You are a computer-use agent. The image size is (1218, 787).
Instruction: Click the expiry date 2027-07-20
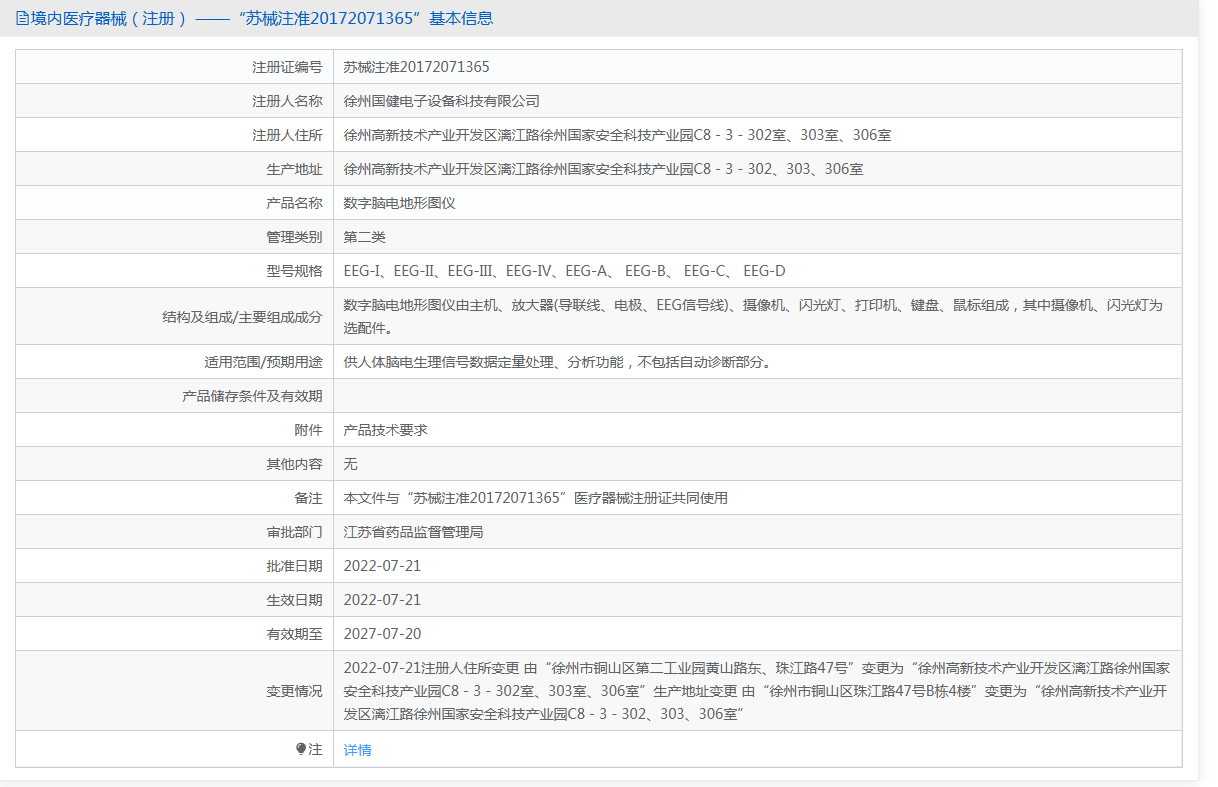[x=382, y=634]
